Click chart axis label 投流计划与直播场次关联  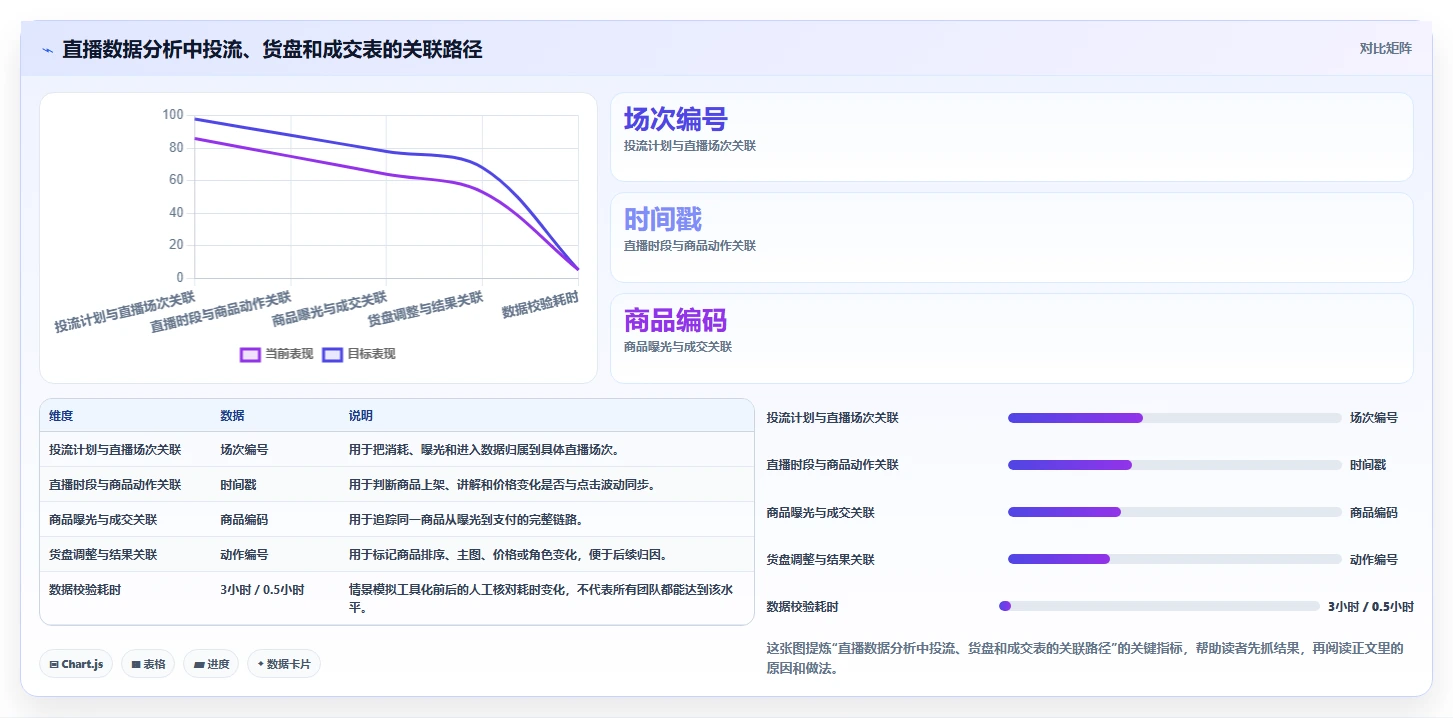point(125,312)
